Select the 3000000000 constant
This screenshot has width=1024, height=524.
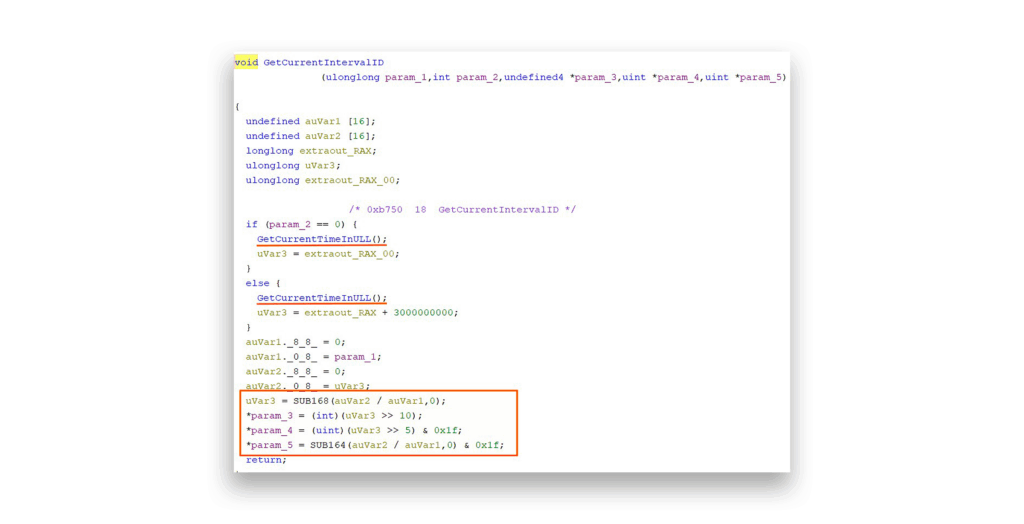coord(425,312)
